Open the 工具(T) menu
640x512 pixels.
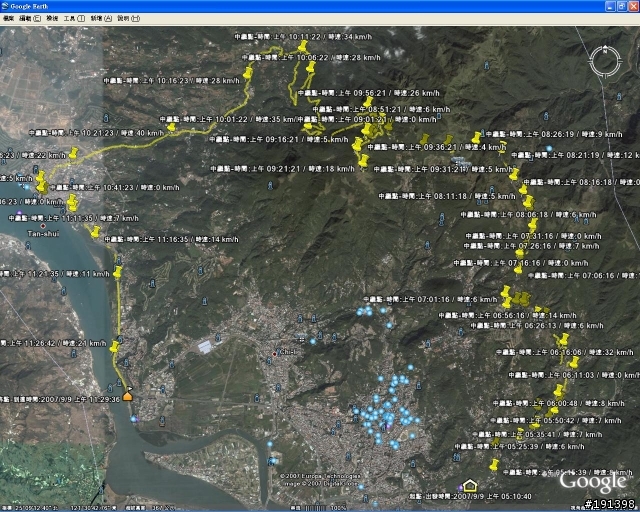74,18
